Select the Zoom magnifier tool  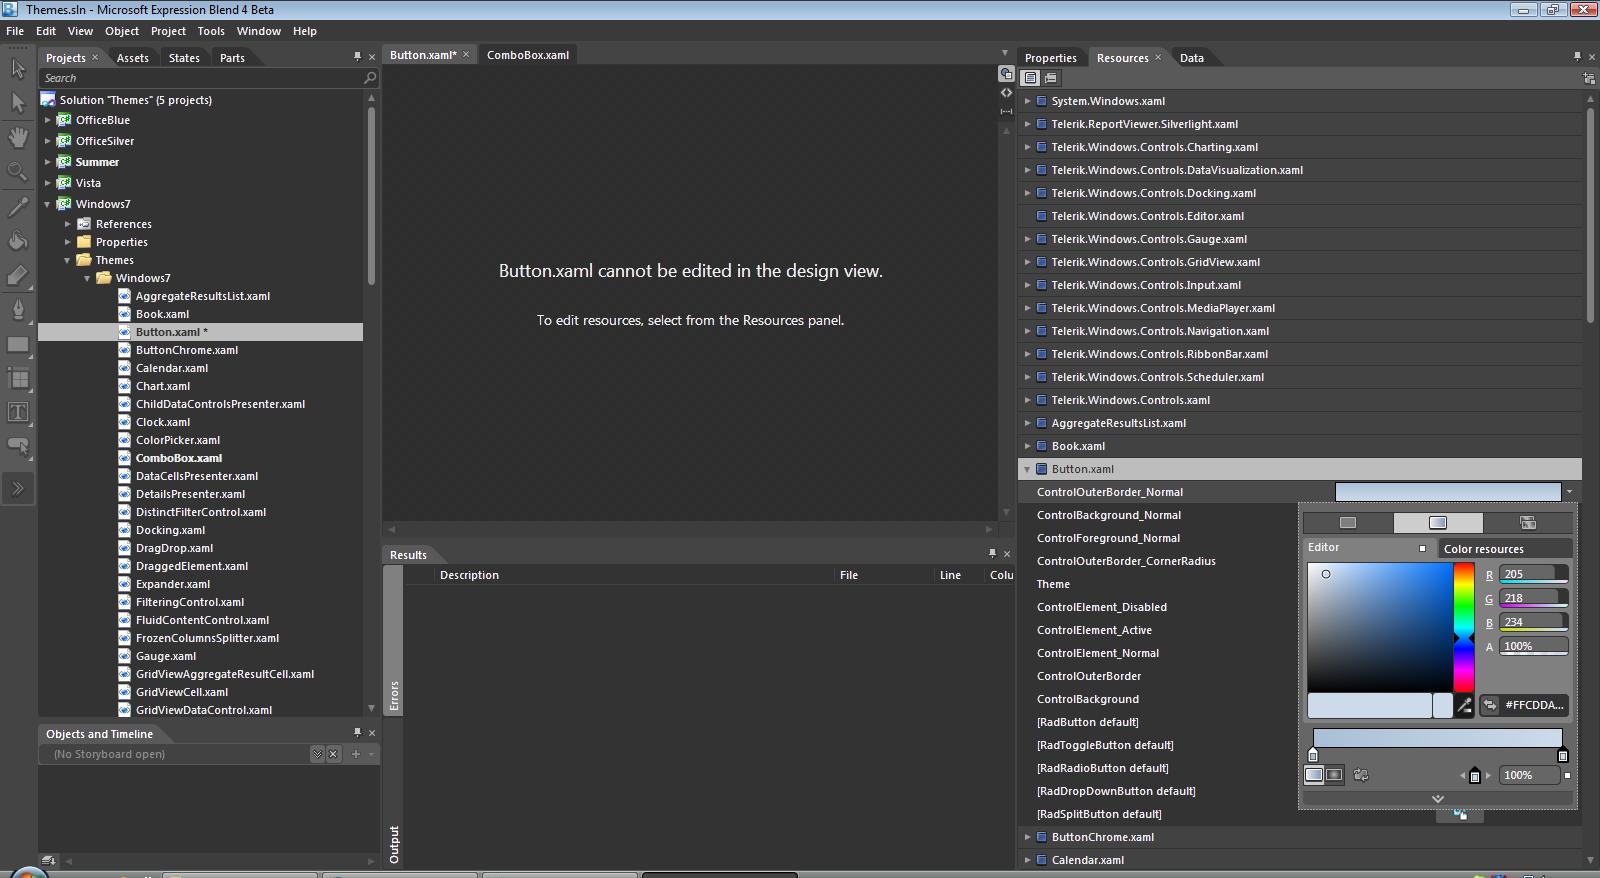(x=18, y=171)
